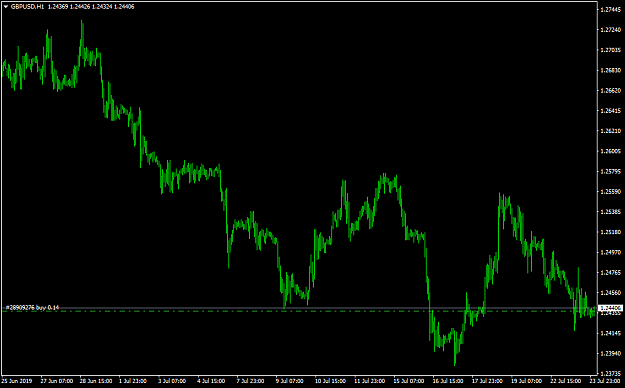Click the 9 Jul 07:00 time label
The height and width of the screenshot is (388, 625).
(x=289, y=381)
